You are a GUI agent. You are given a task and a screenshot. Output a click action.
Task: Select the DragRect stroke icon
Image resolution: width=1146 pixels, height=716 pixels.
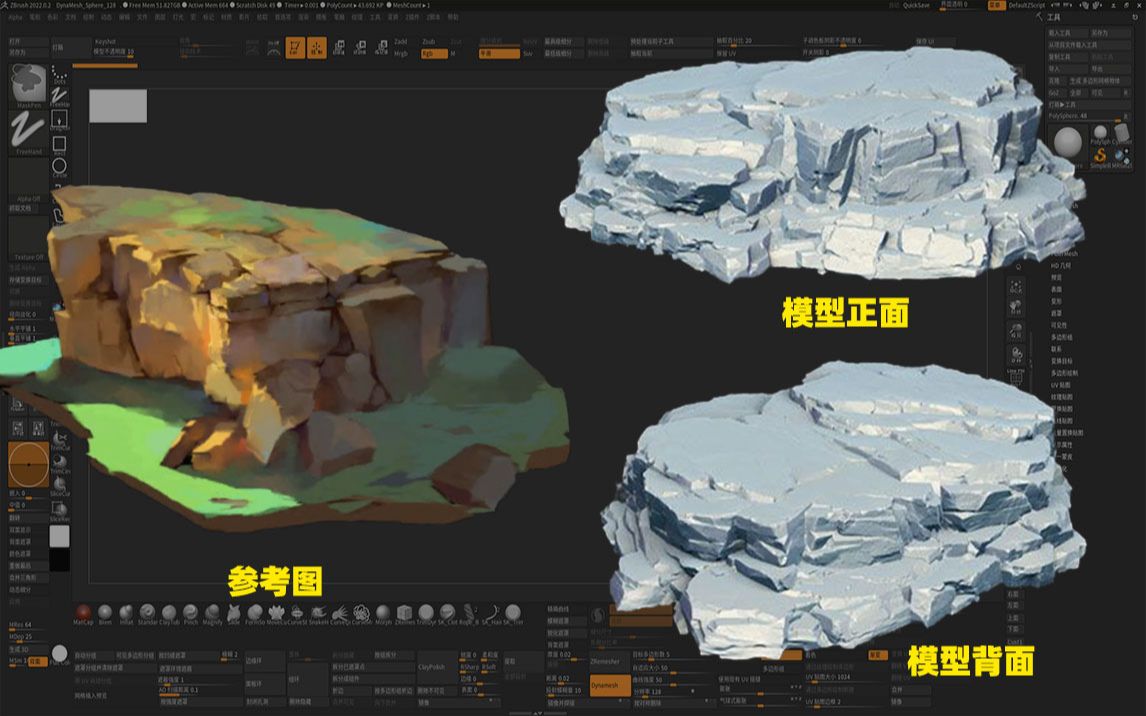[59, 119]
